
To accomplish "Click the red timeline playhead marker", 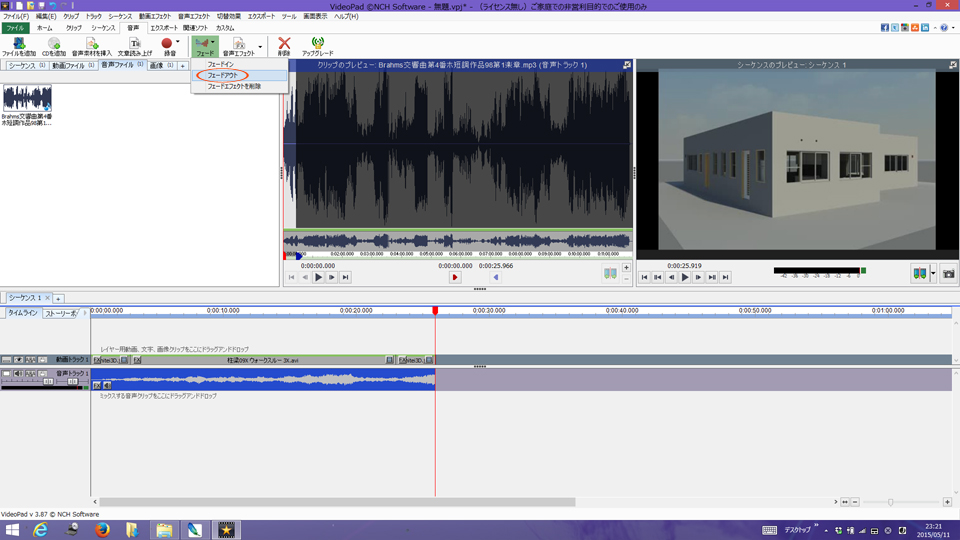I will 435,311.
